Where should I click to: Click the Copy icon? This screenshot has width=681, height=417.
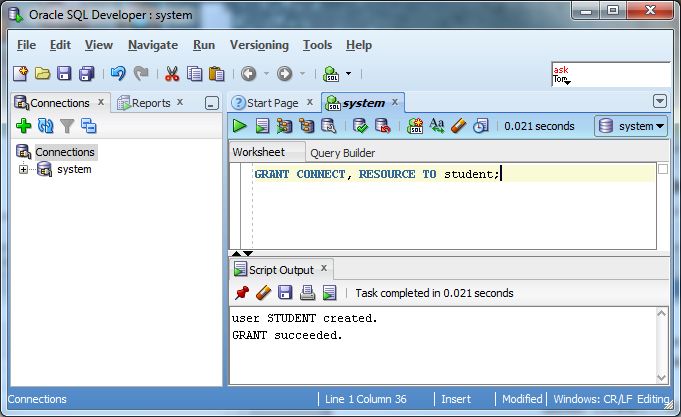coord(194,73)
